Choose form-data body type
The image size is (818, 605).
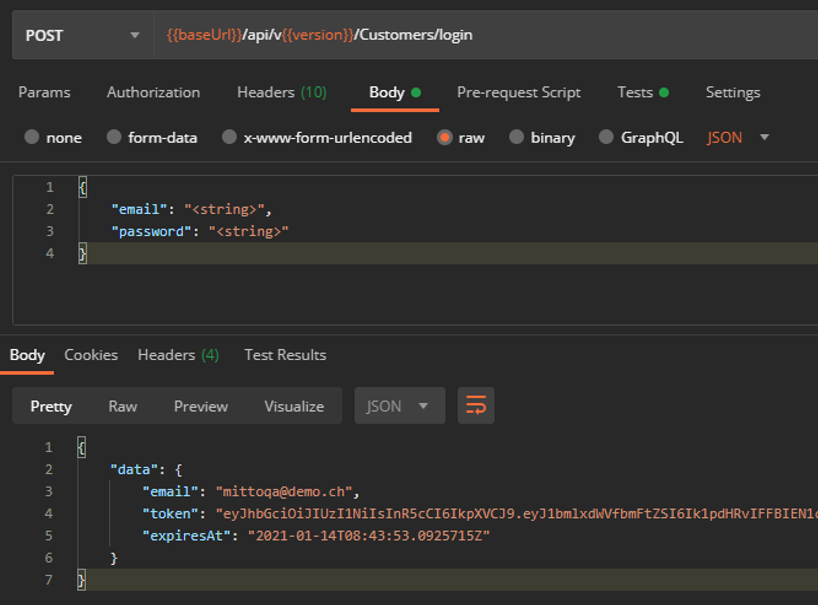[152, 137]
